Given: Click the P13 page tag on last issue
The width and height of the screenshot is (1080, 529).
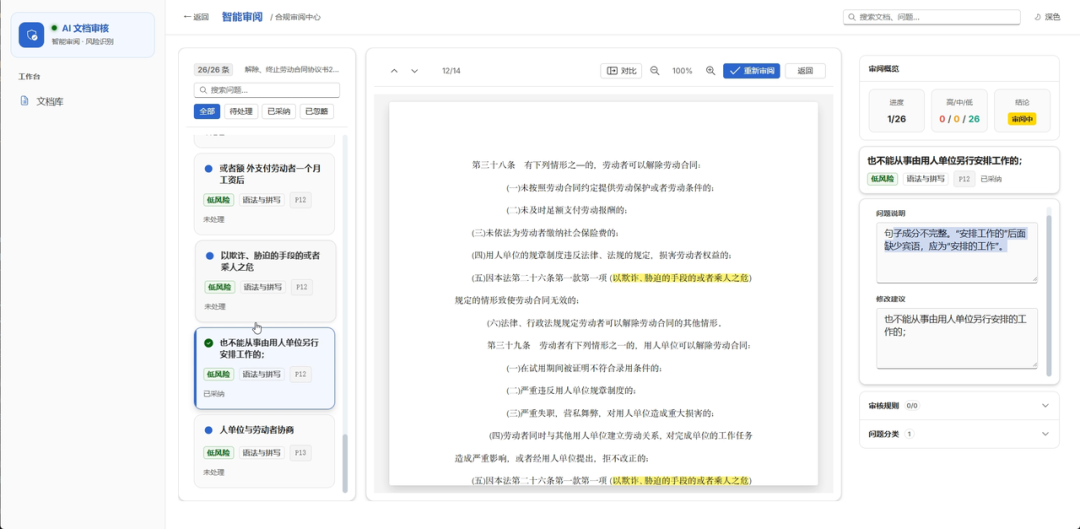Looking at the screenshot, I should 300,453.
